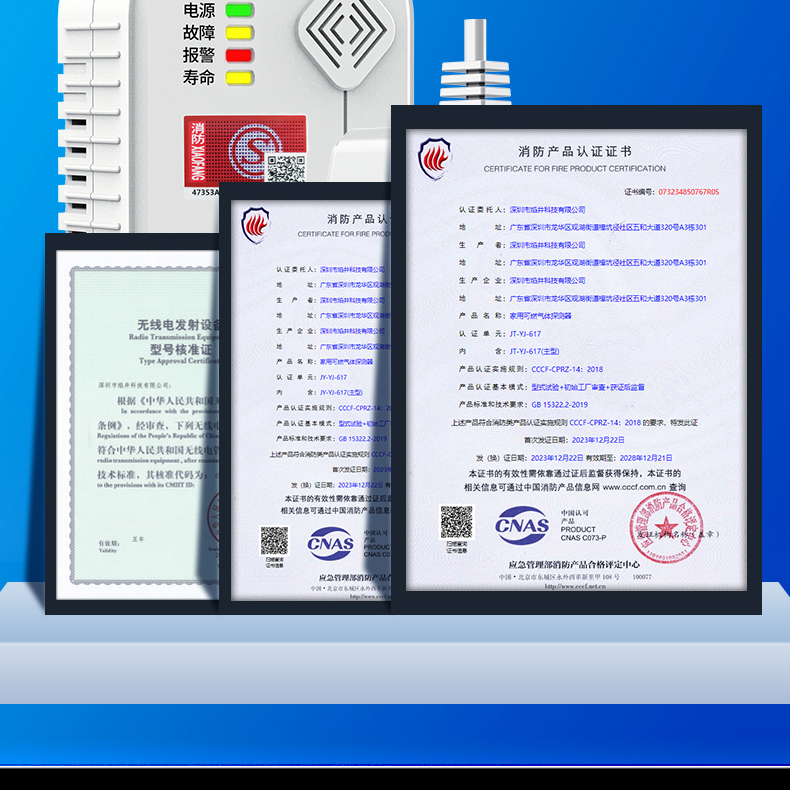The height and width of the screenshot is (790, 790).
Task: Click the green 电源 power indicator light
Action: coord(239,10)
